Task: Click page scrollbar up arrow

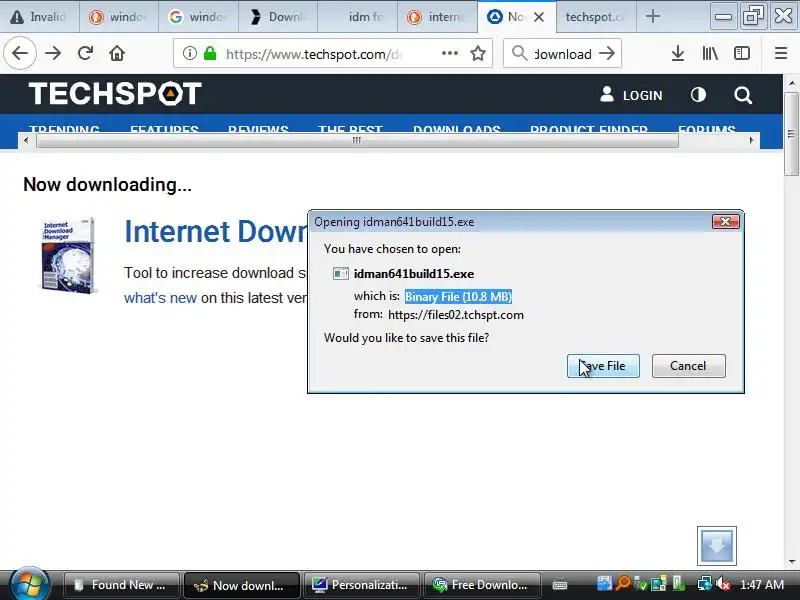Action: (791, 83)
